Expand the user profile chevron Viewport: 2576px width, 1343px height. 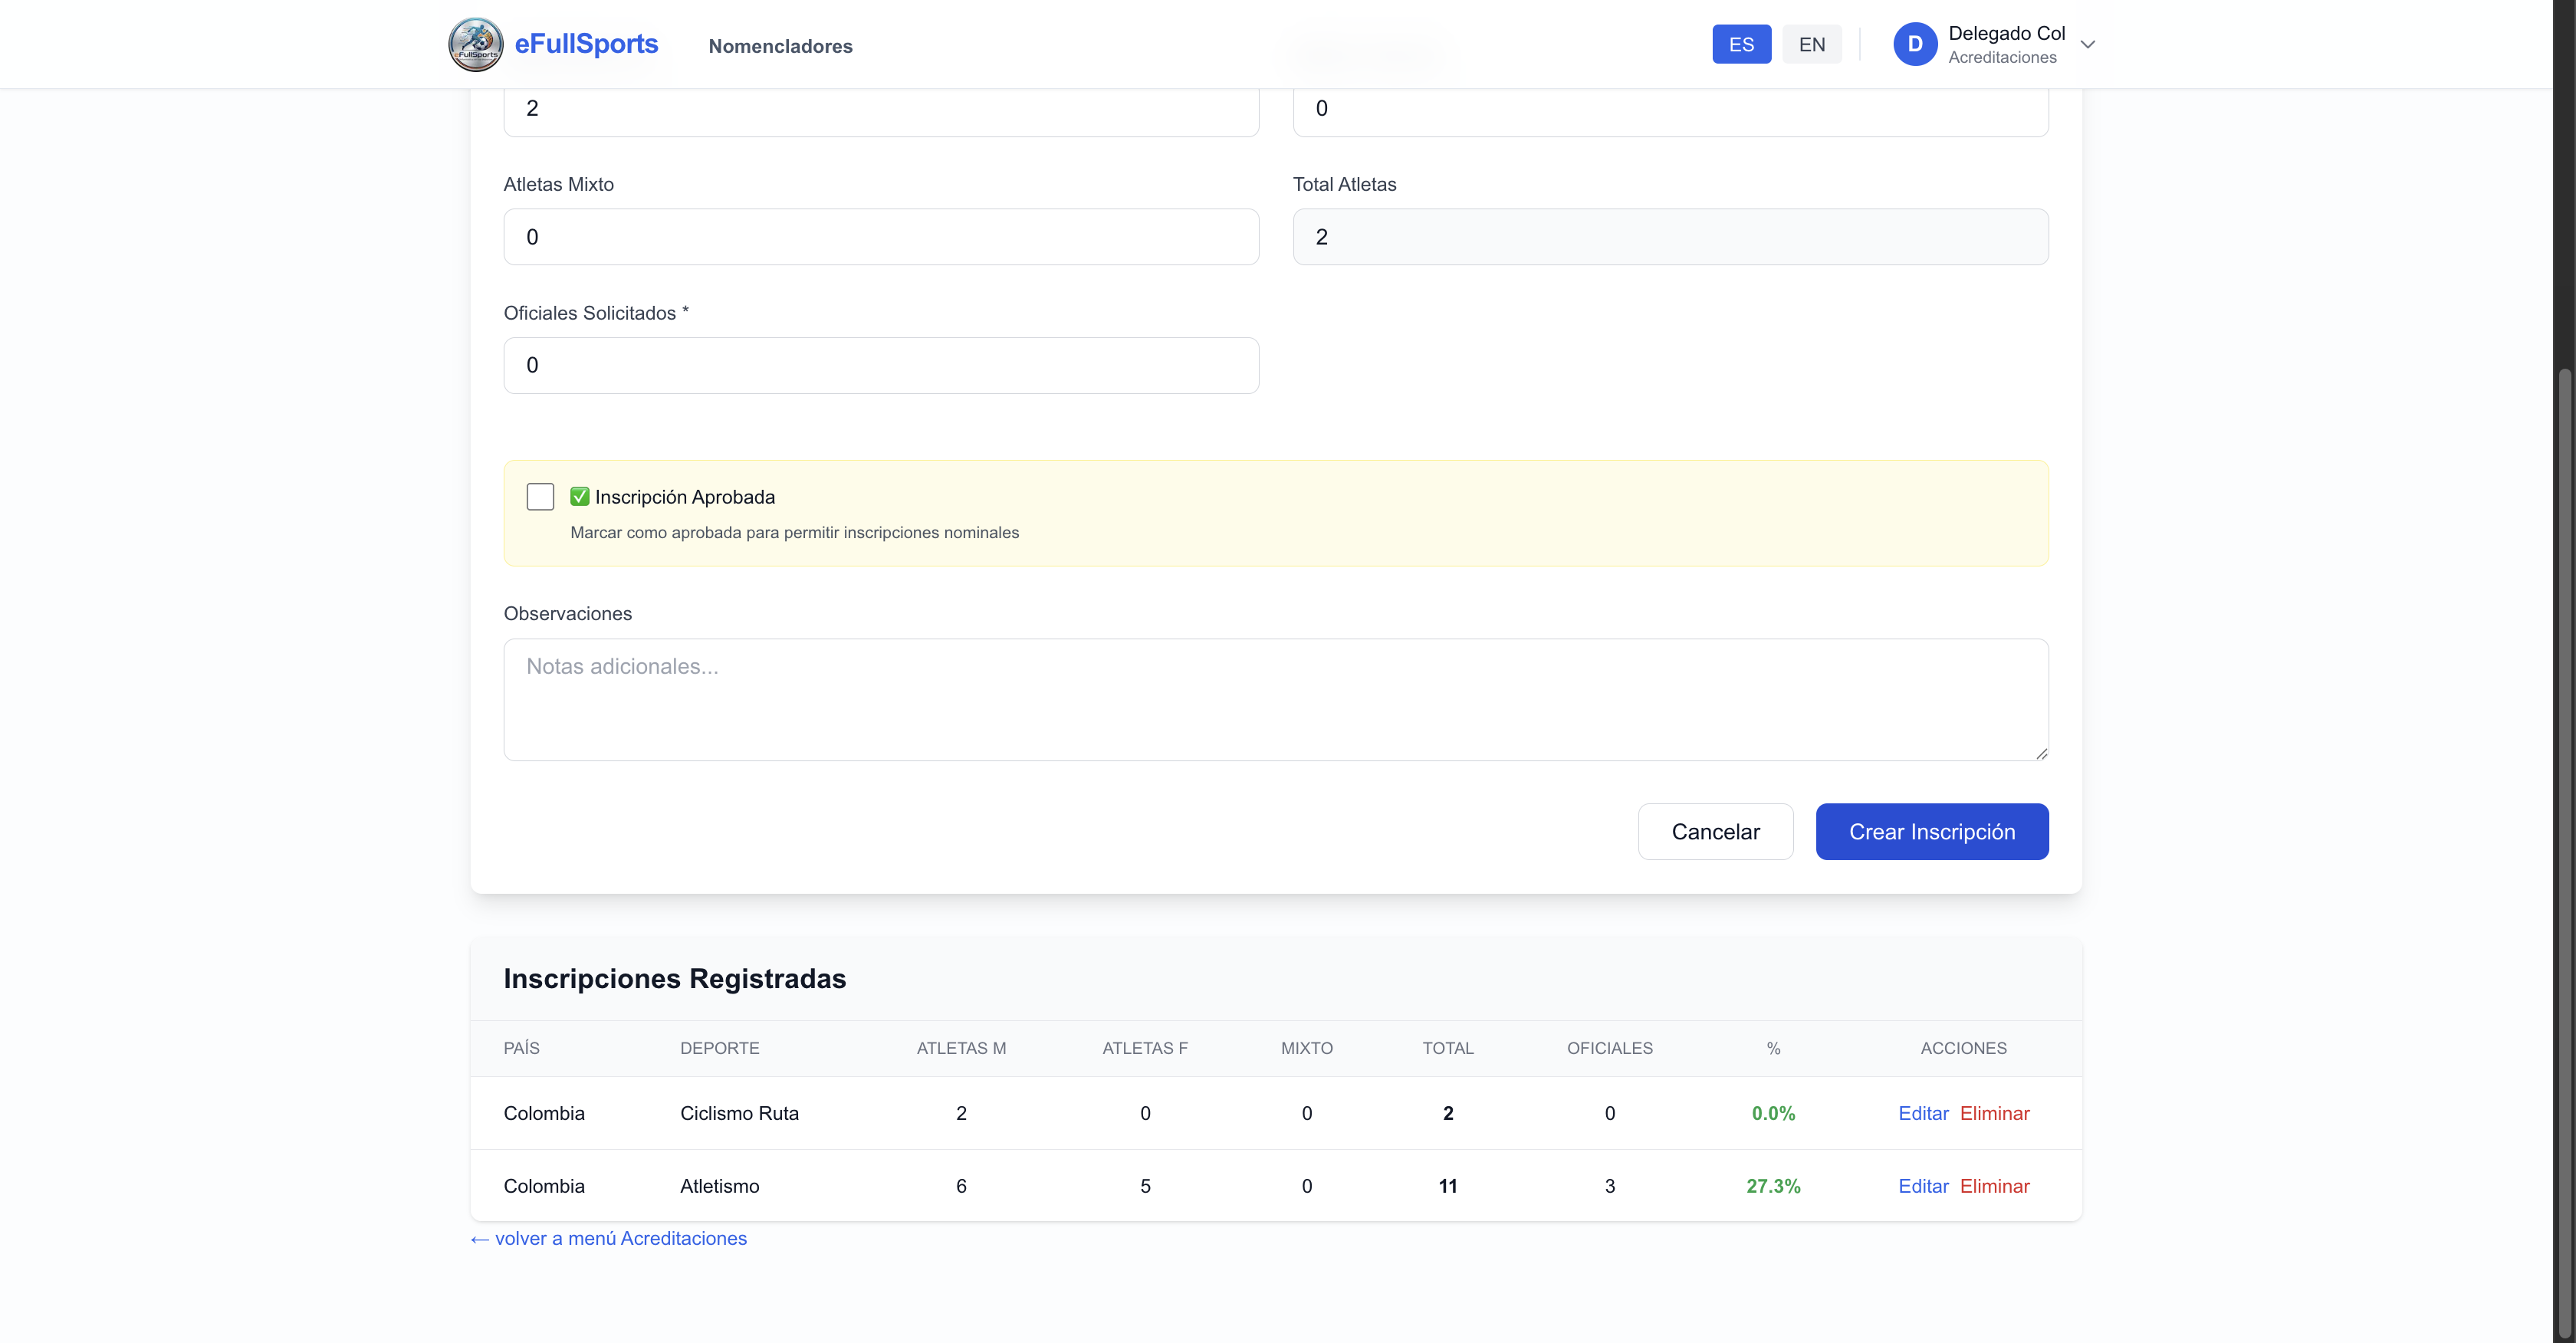2087,44
